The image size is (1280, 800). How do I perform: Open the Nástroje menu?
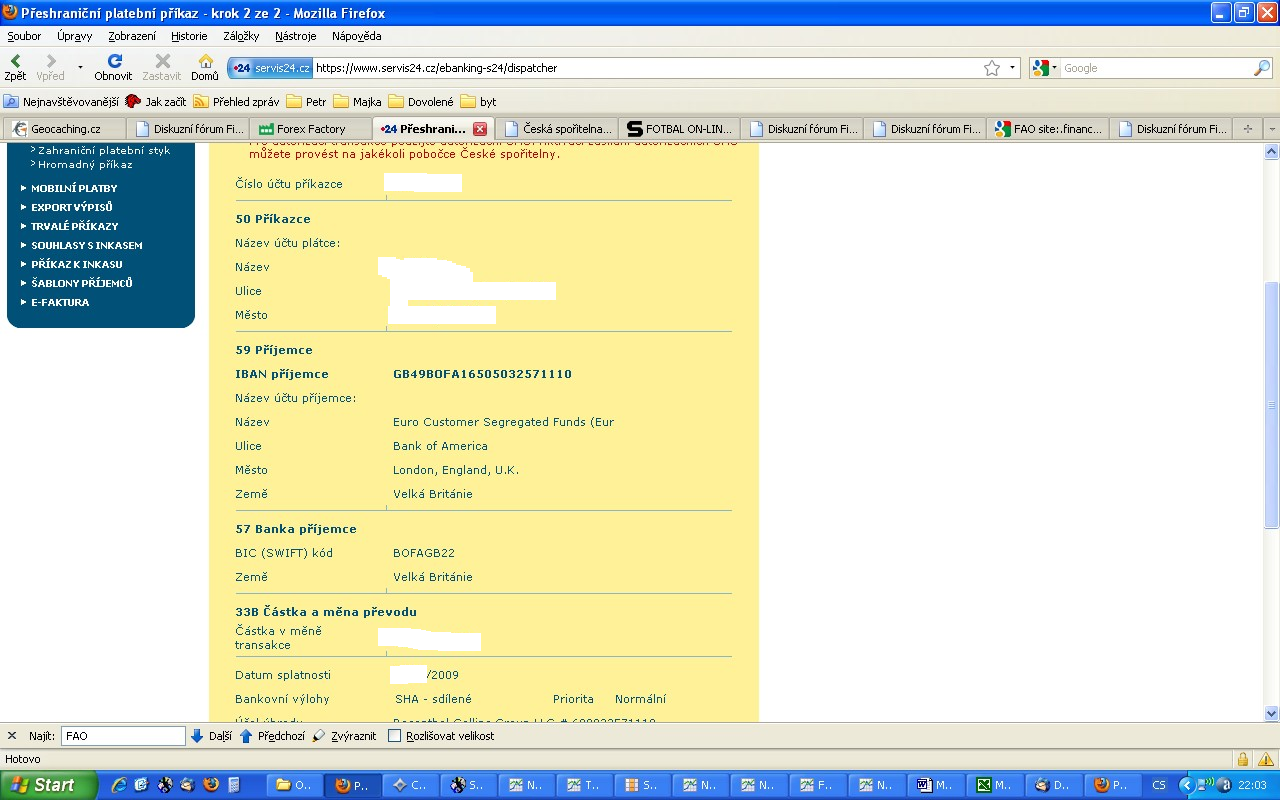click(296, 36)
